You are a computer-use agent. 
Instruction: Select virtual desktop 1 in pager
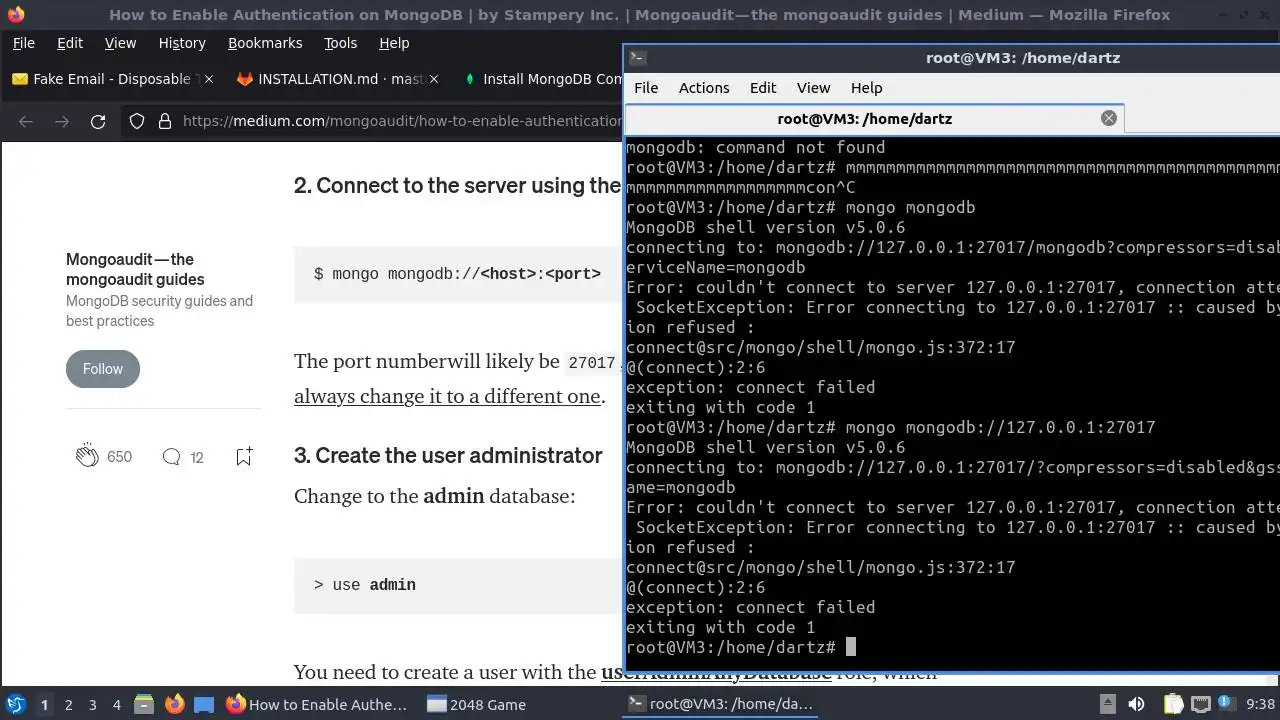pyautogui.click(x=44, y=705)
